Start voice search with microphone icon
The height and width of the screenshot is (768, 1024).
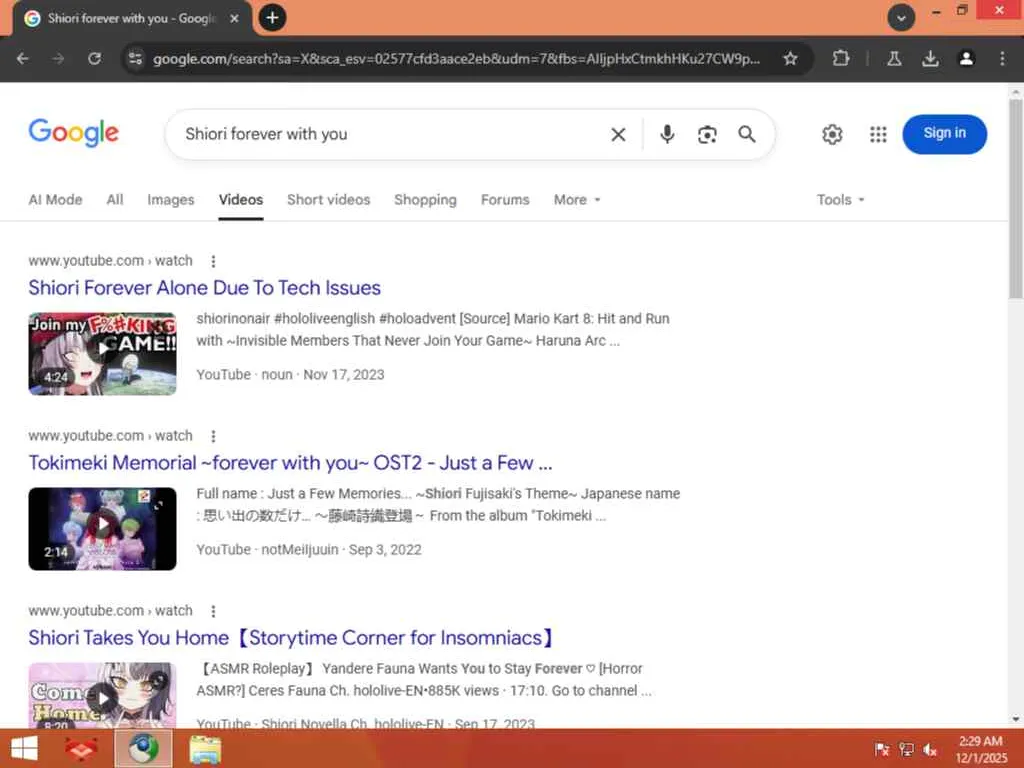667,134
